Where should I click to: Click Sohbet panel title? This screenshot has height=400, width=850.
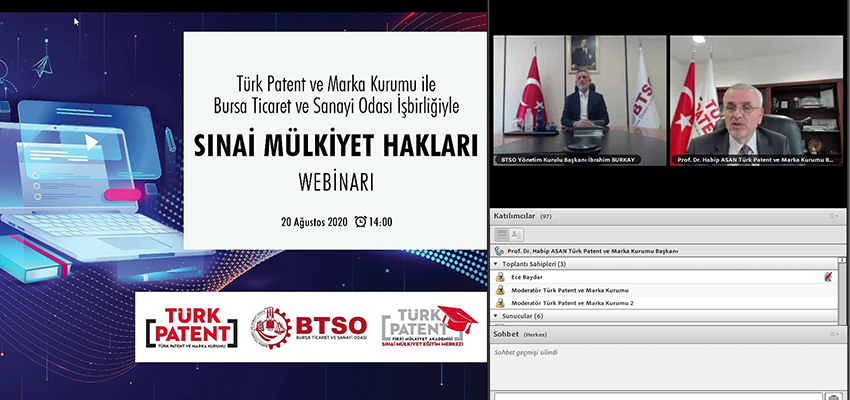[x=506, y=334]
